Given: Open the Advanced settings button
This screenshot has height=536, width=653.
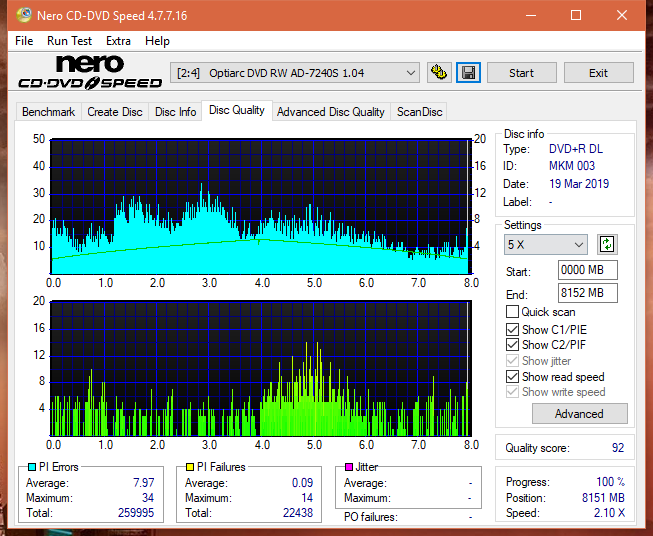Looking at the screenshot, I should point(579,414).
